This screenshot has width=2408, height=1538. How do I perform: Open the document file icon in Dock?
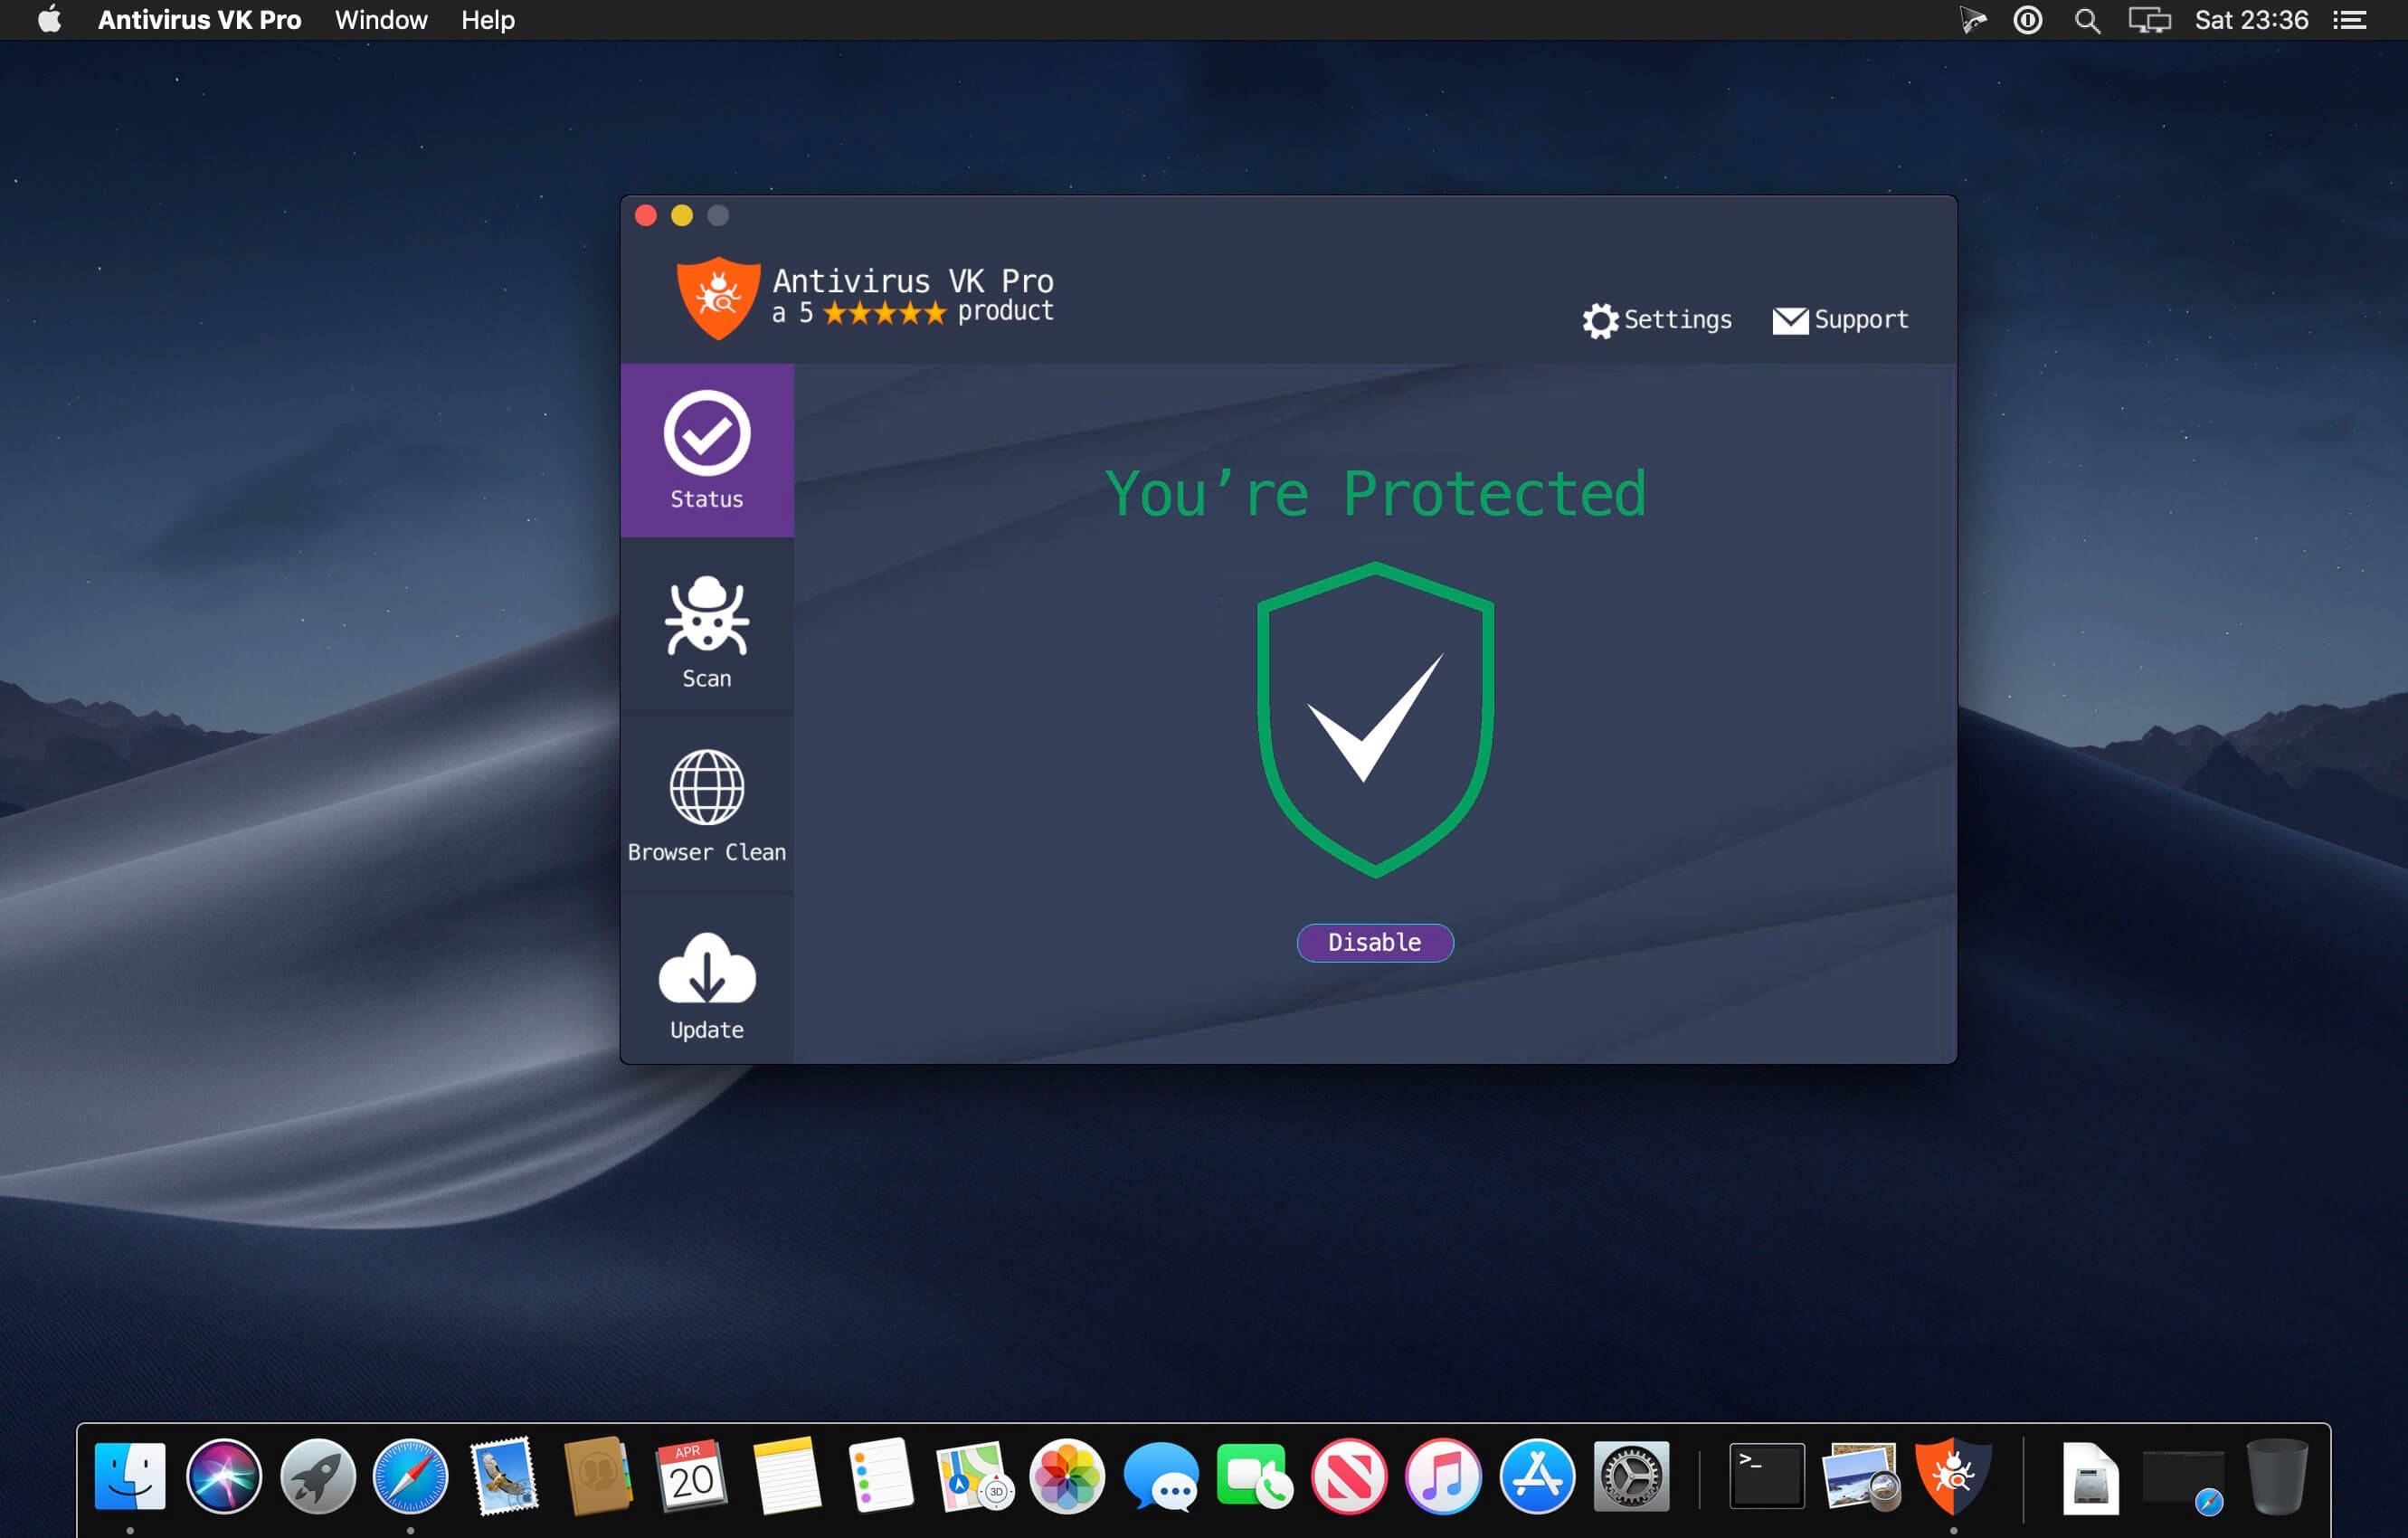coord(2090,1478)
